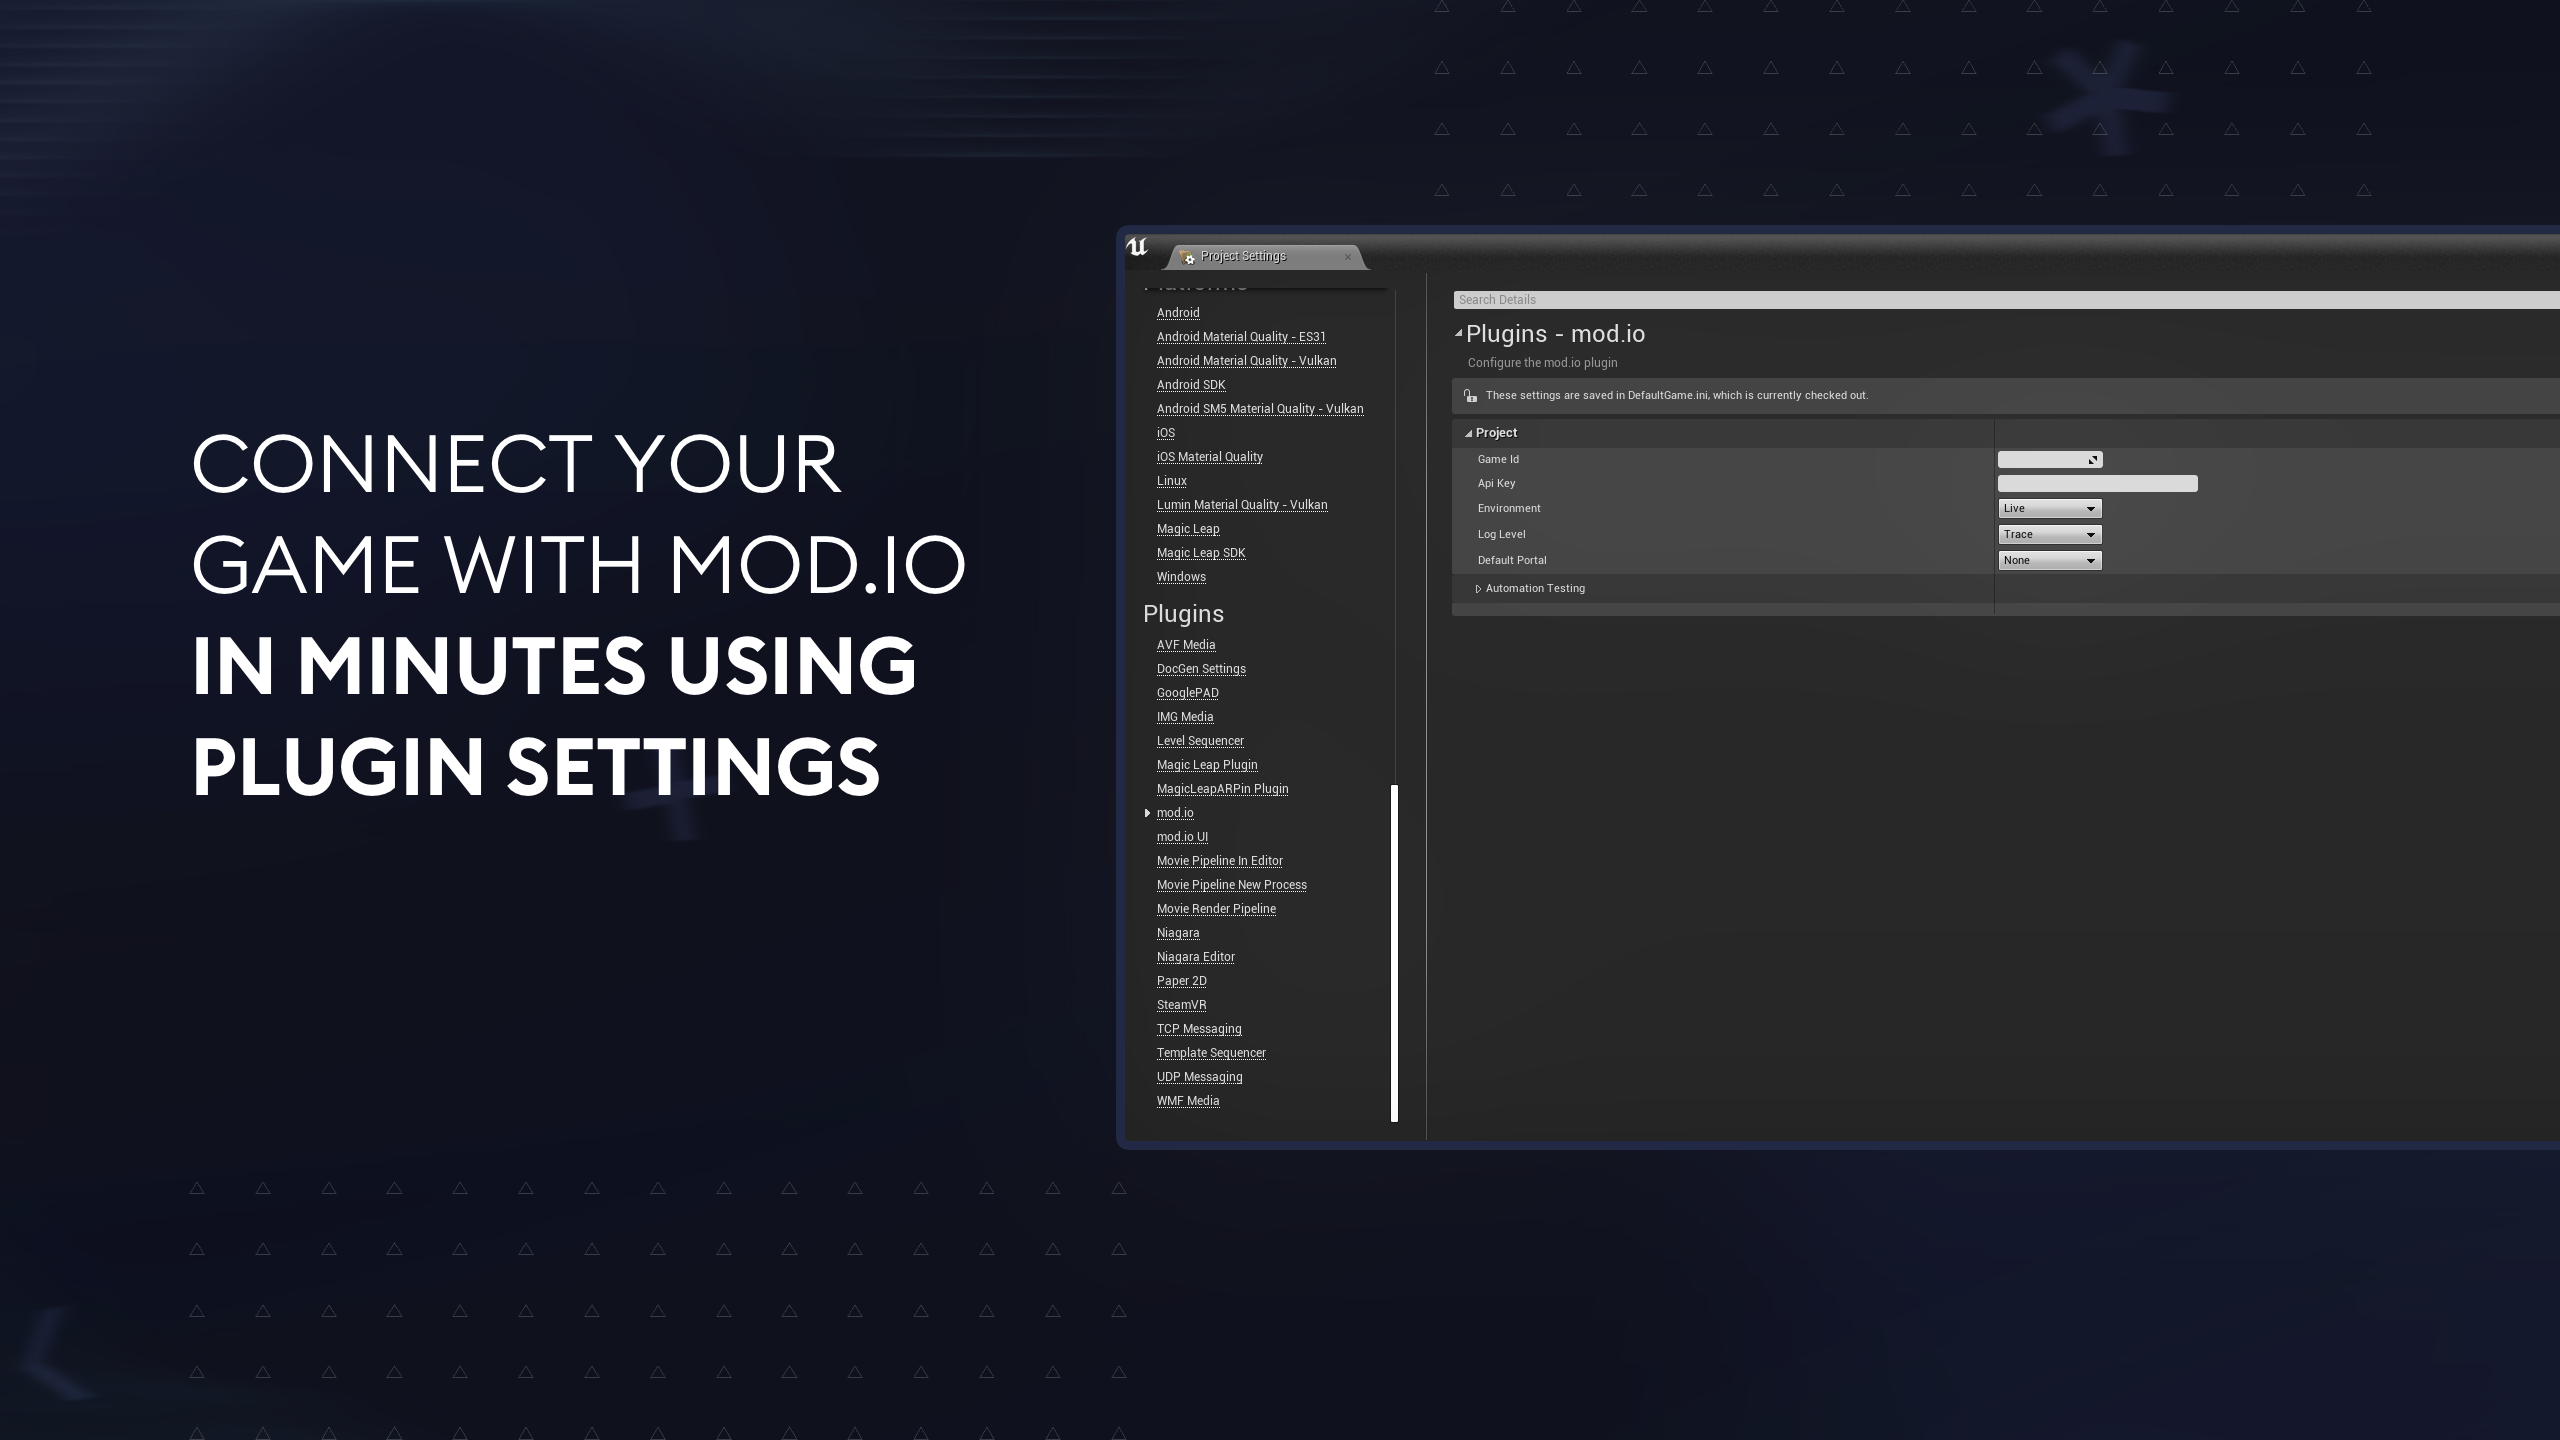Open WMF Media plugin settings
The image size is (2560, 1440).
[x=1188, y=1101]
